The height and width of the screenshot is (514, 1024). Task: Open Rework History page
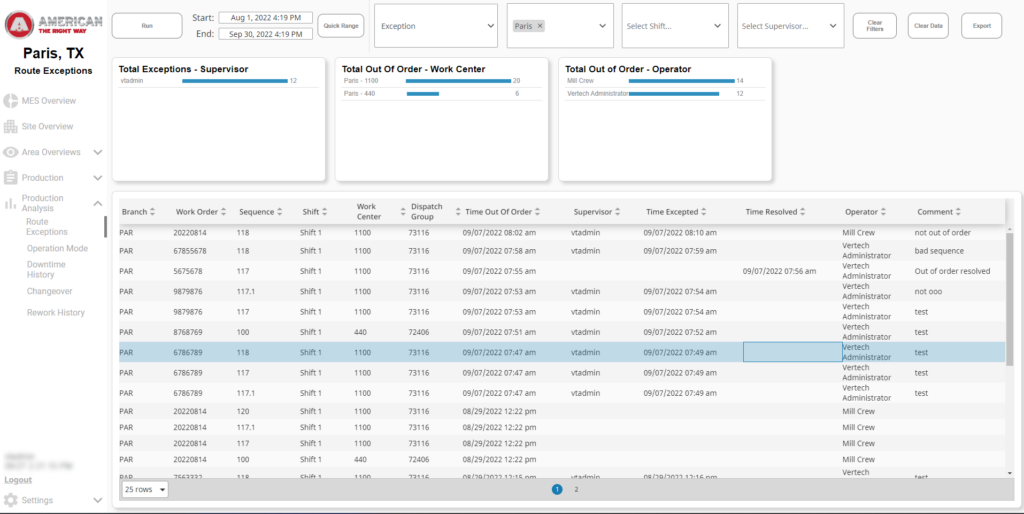56,312
